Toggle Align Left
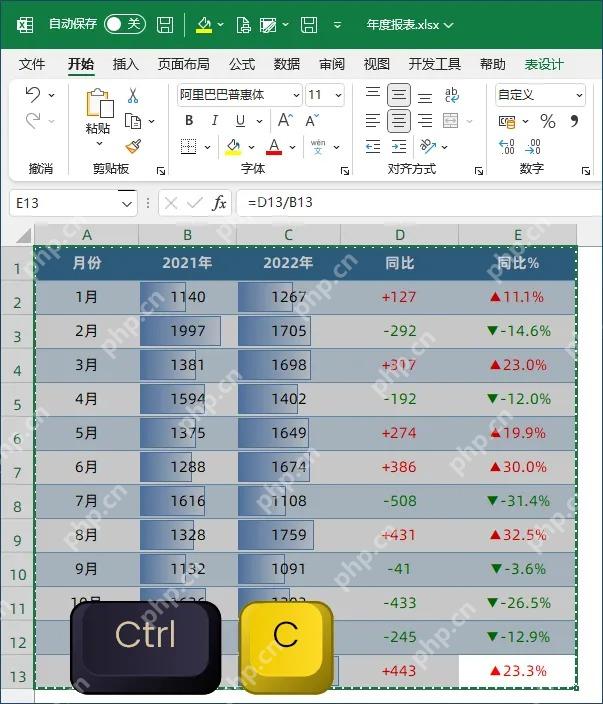 (373, 120)
